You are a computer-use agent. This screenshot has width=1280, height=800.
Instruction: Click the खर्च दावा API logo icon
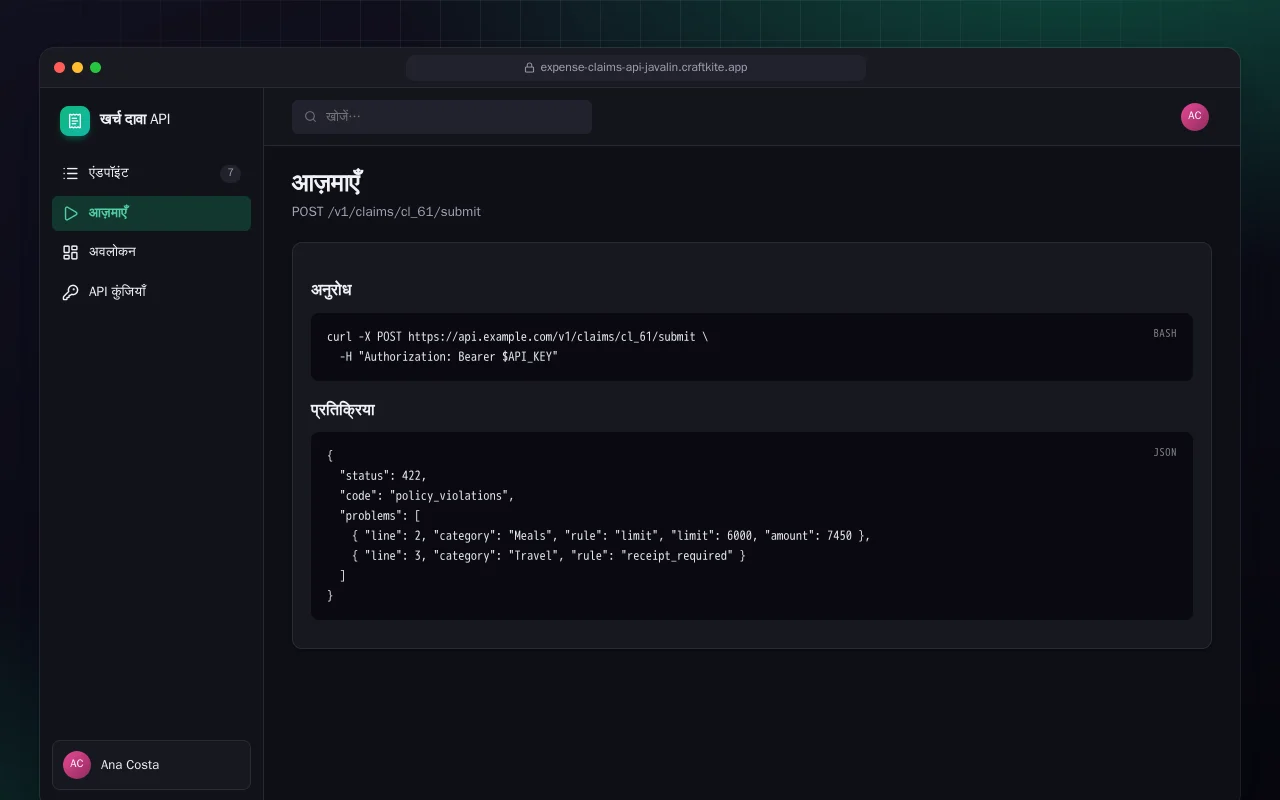tap(75, 121)
